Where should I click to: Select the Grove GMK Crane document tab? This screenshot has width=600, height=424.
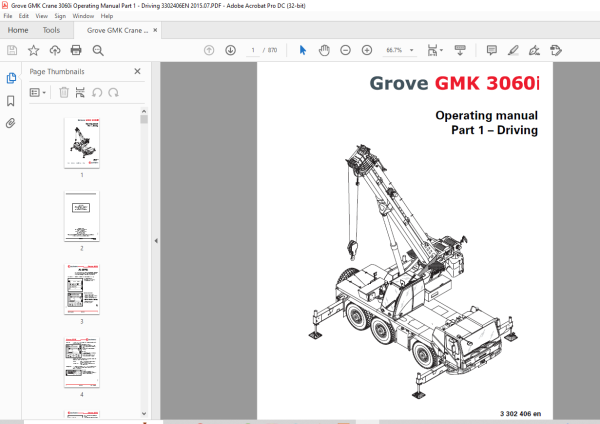pos(117,30)
